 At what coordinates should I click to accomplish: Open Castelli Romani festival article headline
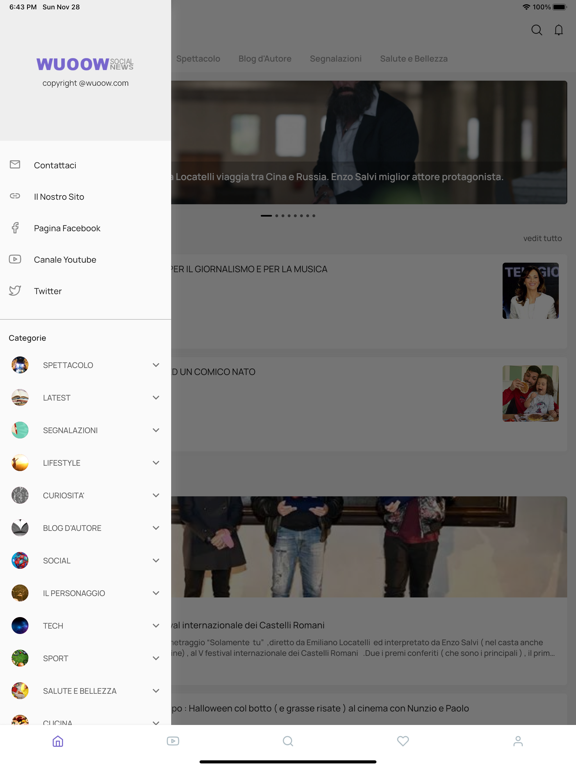(x=247, y=625)
